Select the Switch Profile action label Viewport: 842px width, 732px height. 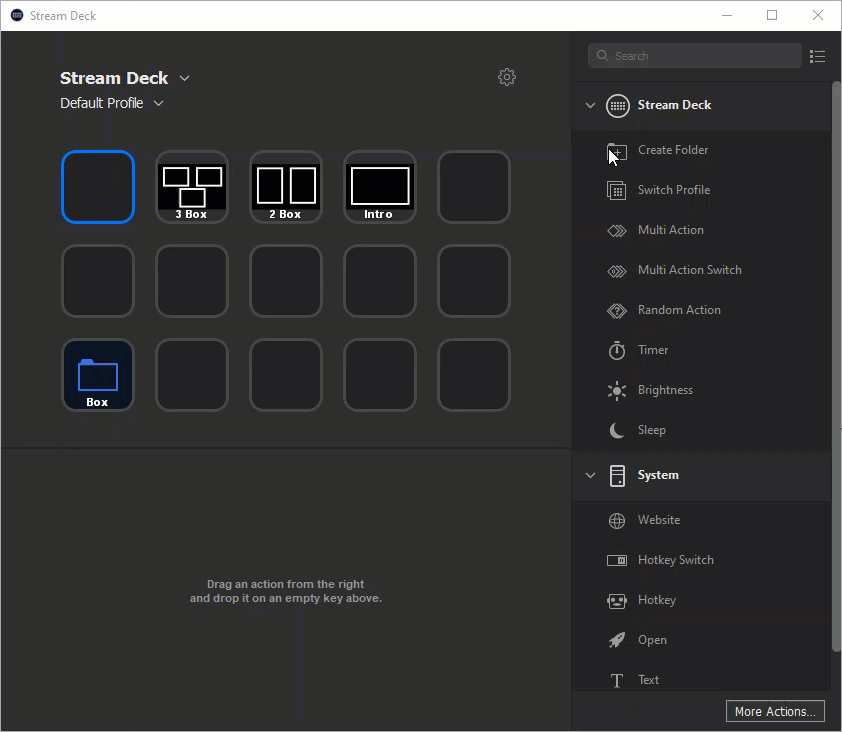pos(674,190)
